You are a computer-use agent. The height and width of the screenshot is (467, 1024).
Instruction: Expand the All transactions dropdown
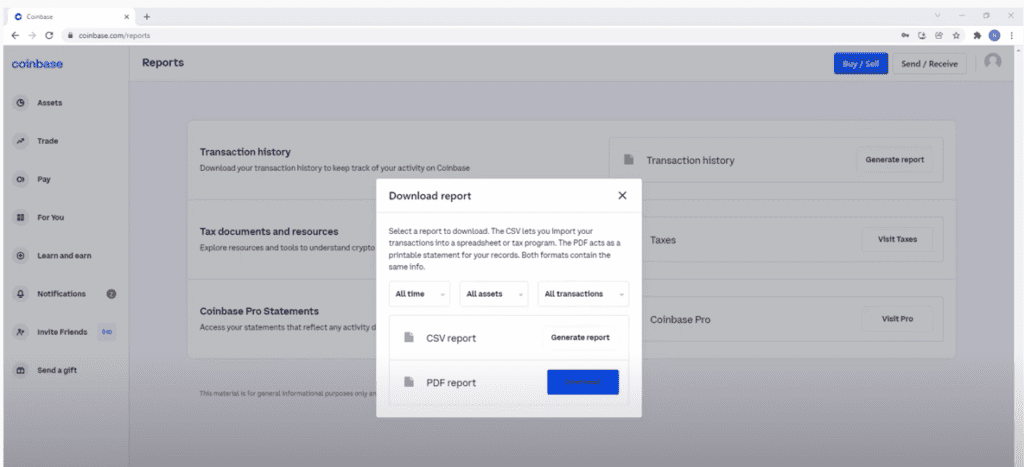click(583, 294)
